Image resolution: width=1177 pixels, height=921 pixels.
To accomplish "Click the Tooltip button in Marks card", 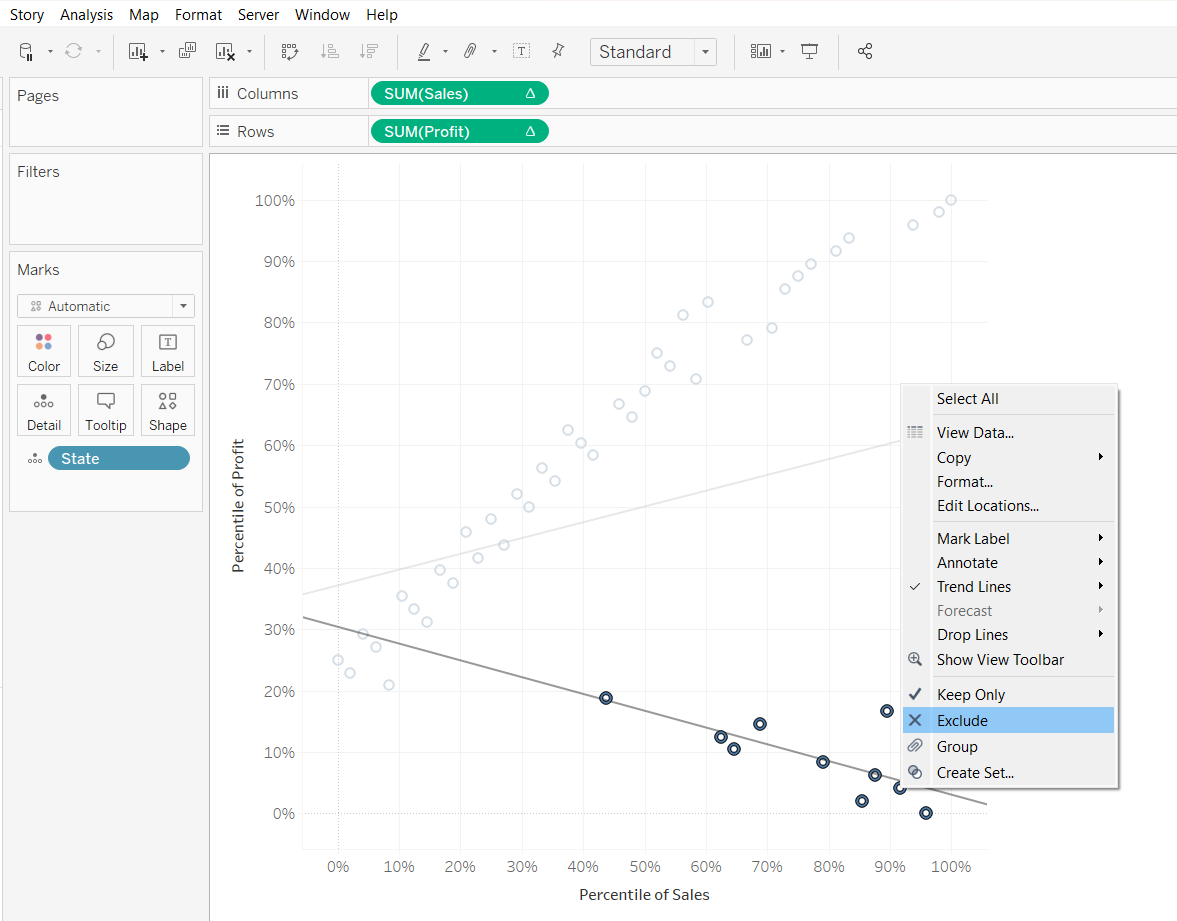I will [106, 410].
